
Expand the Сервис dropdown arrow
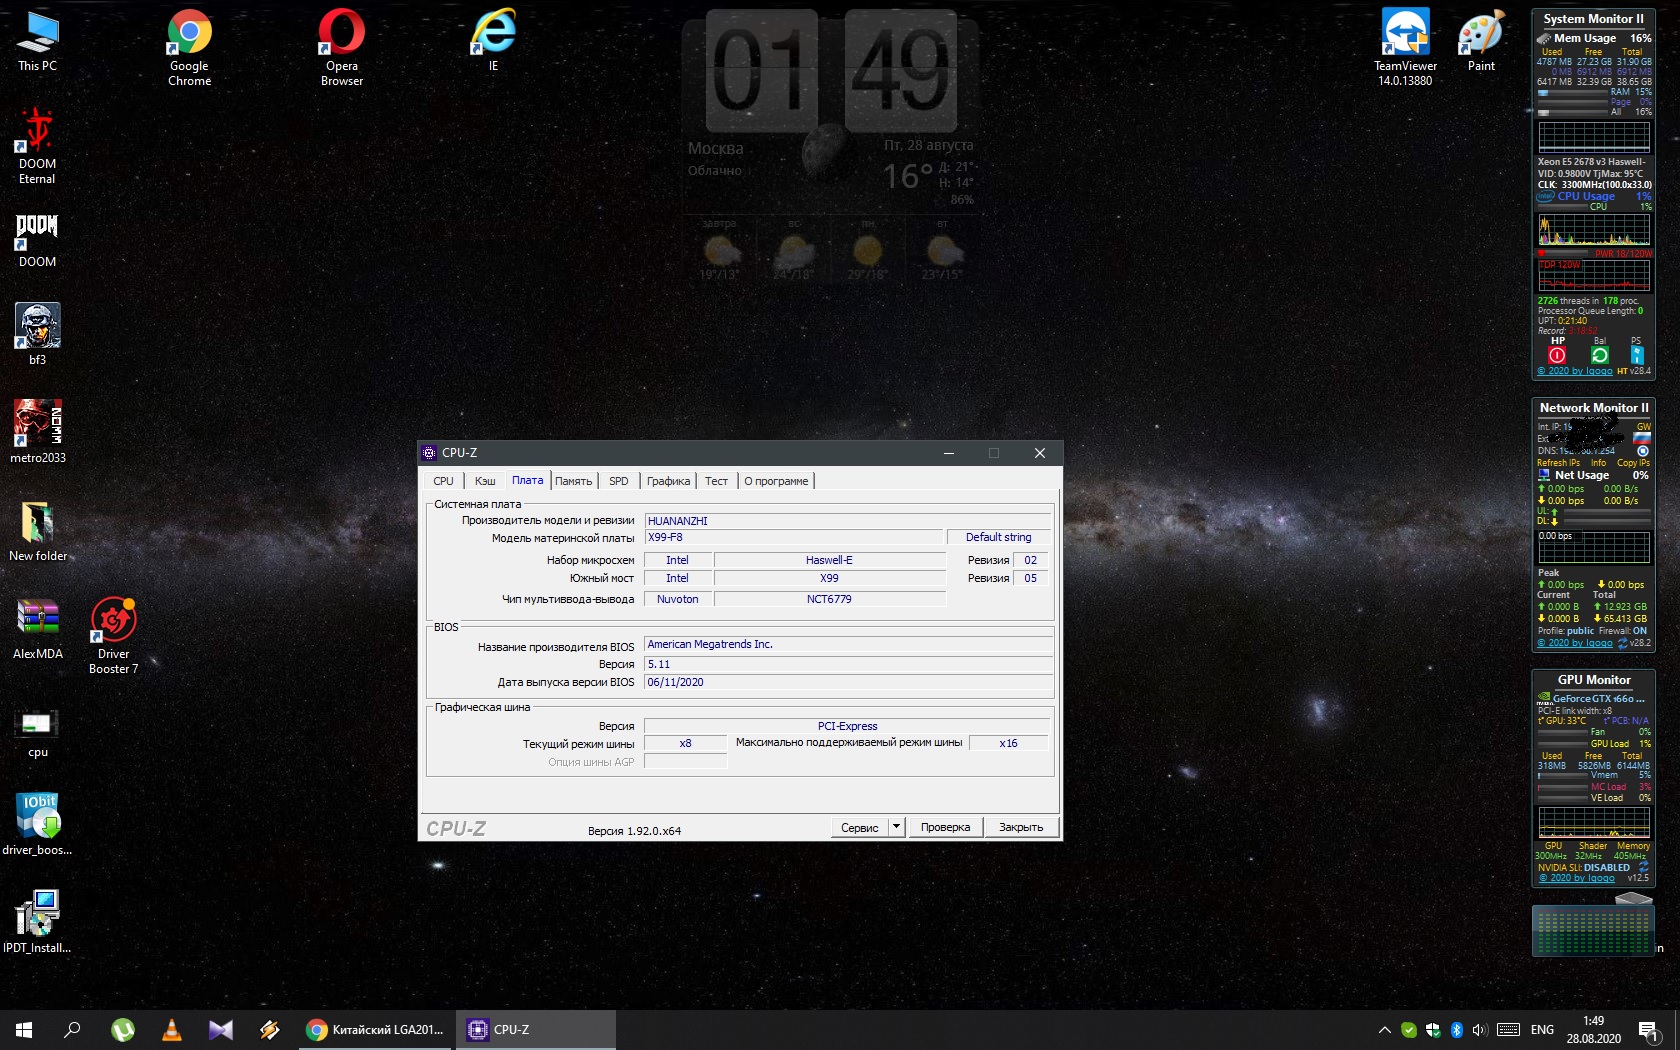[897, 827]
